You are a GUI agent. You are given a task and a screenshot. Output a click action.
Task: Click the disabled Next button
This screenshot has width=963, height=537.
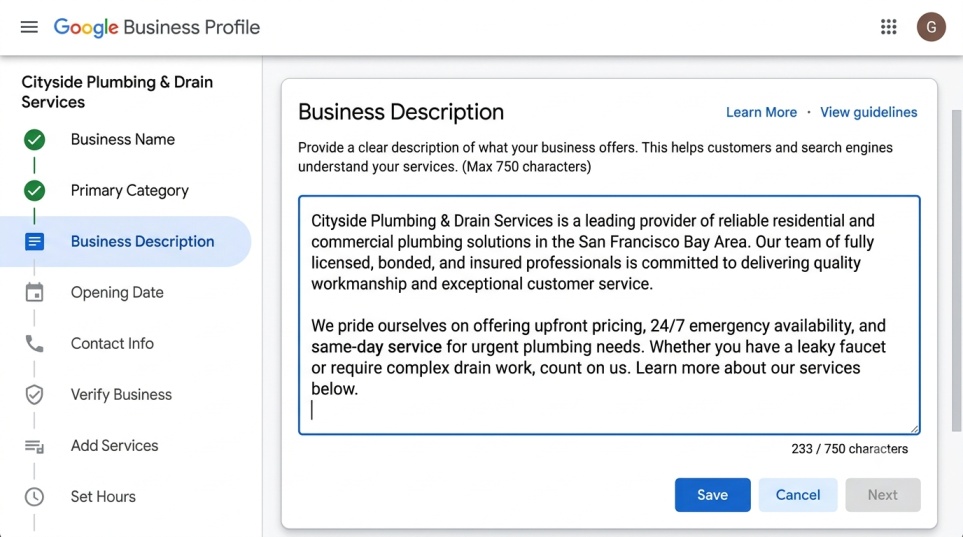(883, 495)
